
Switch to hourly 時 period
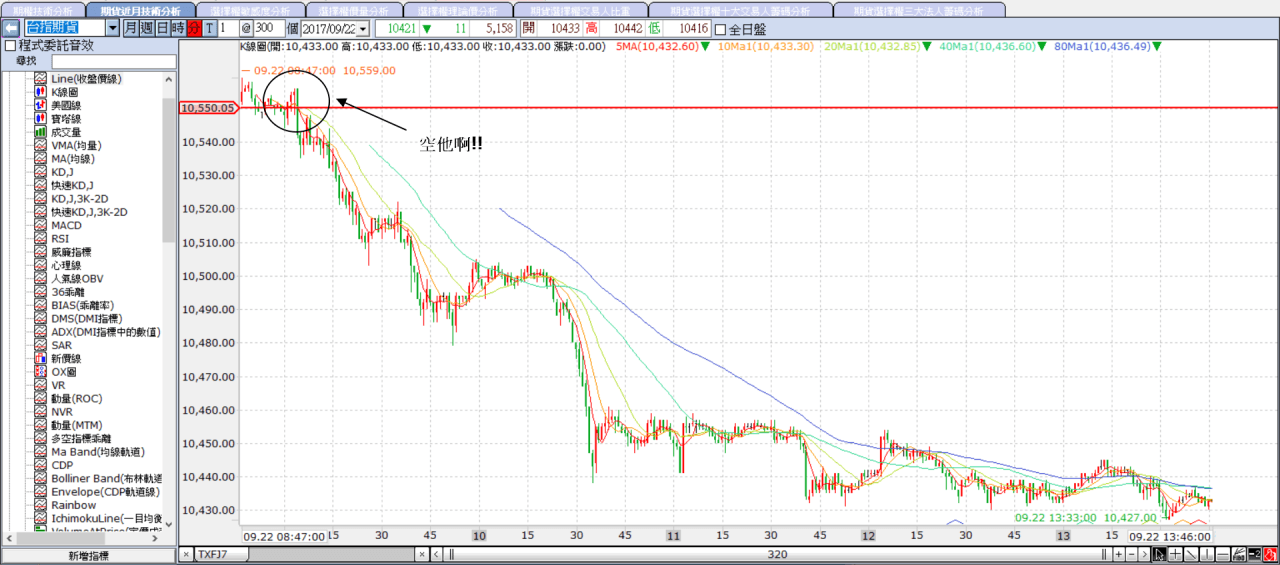click(179, 29)
